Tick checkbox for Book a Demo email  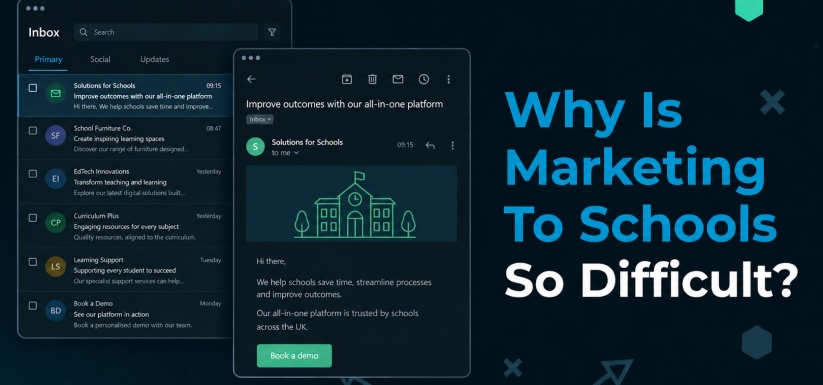click(x=33, y=305)
